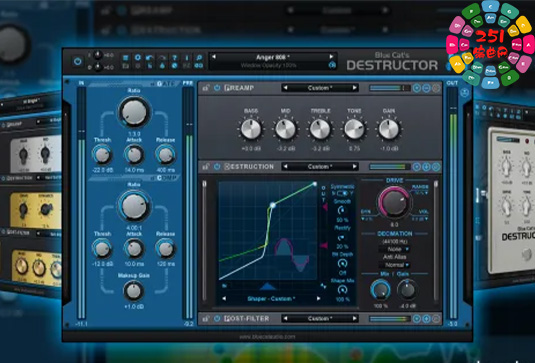The height and width of the screenshot is (363, 535).
Task: Click the down-arrow round button in Destruction header
Action: pos(426,167)
